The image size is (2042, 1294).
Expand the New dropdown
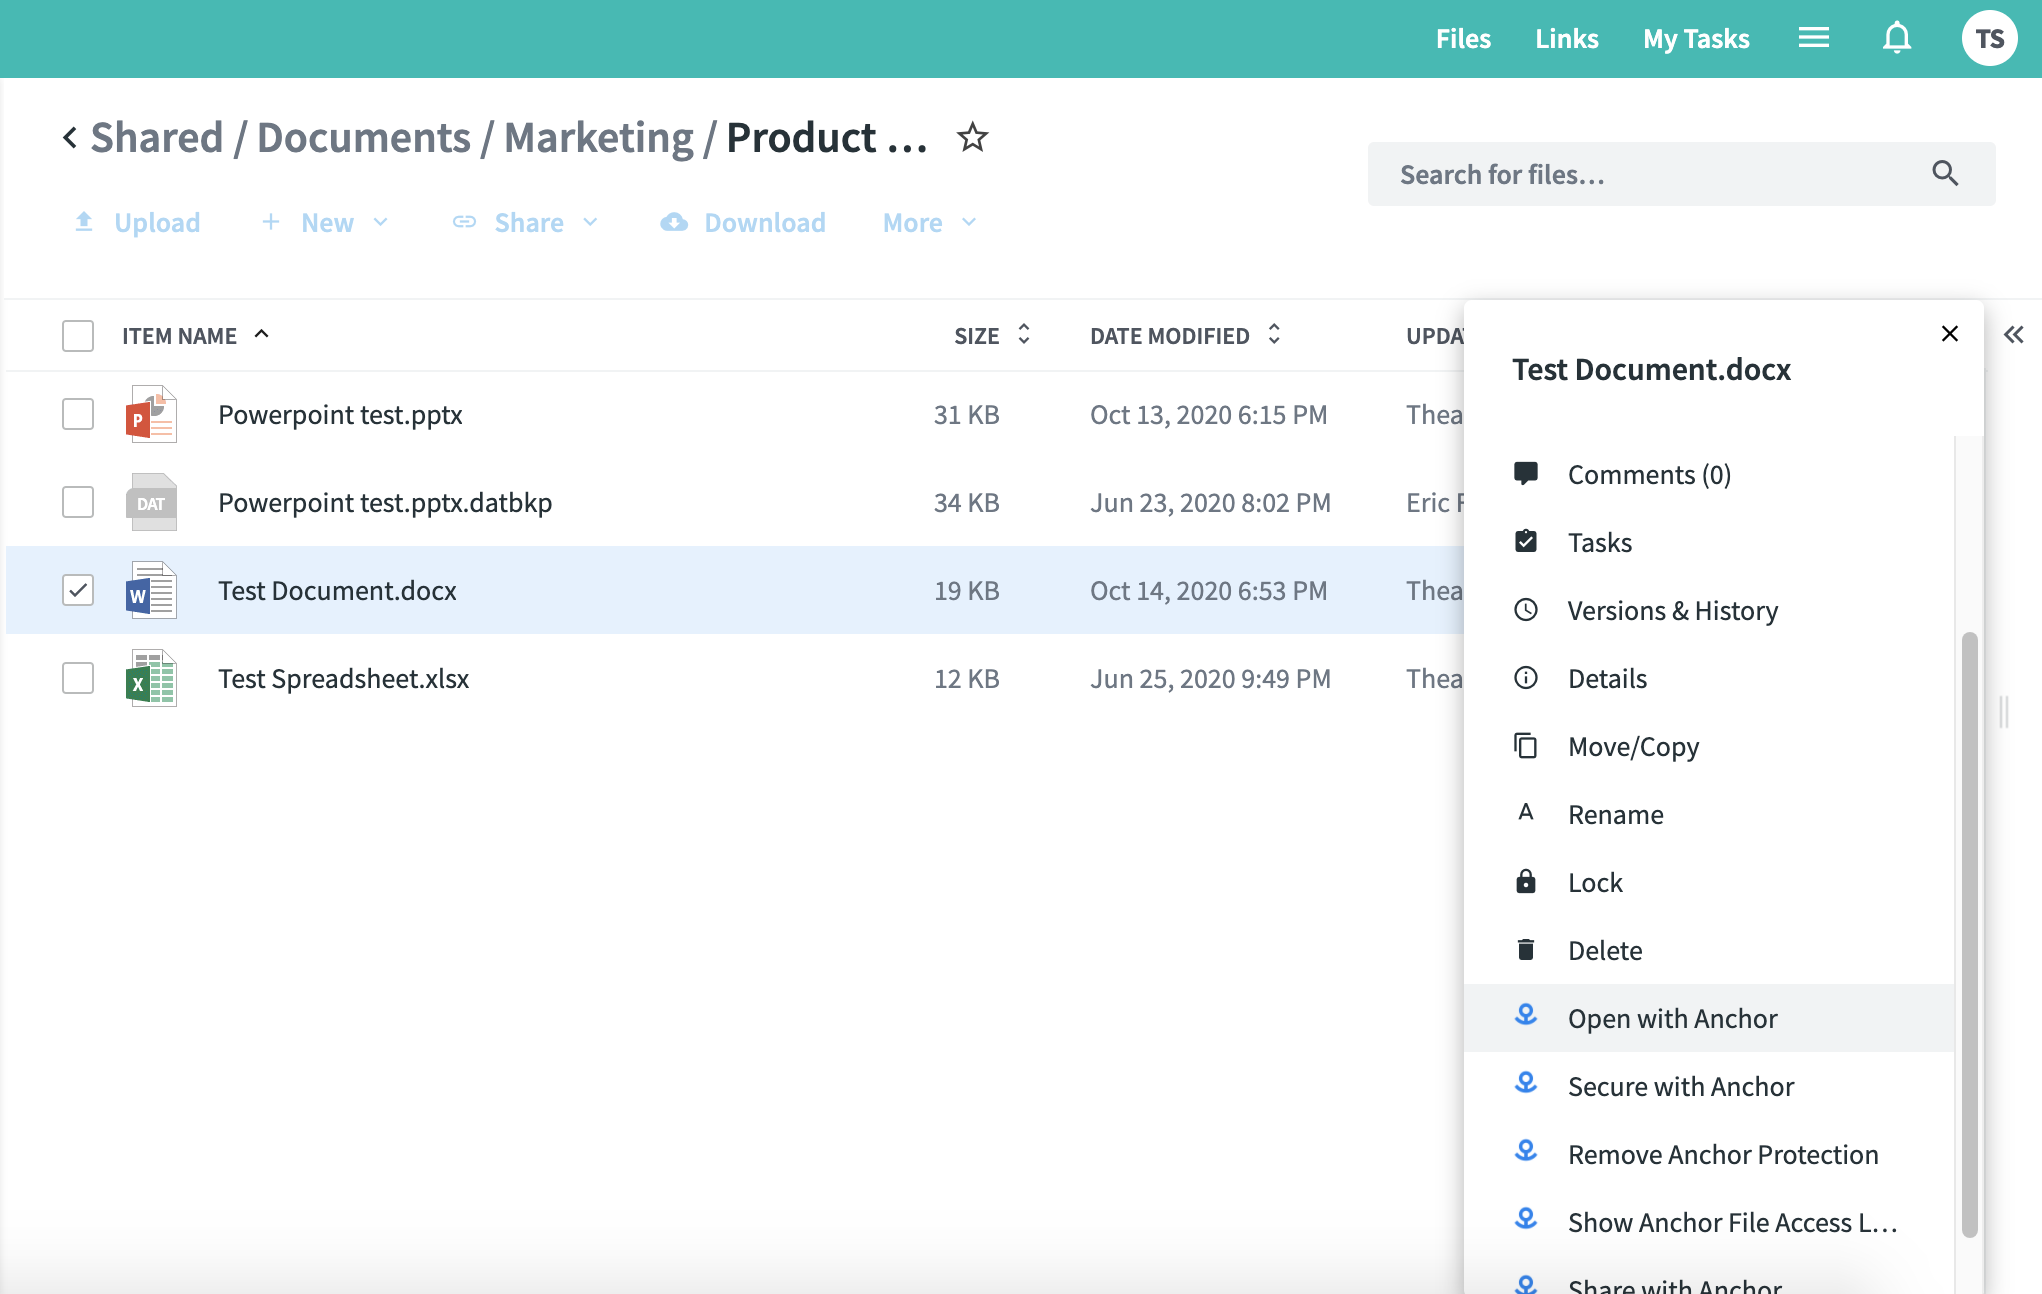(326, 223)
